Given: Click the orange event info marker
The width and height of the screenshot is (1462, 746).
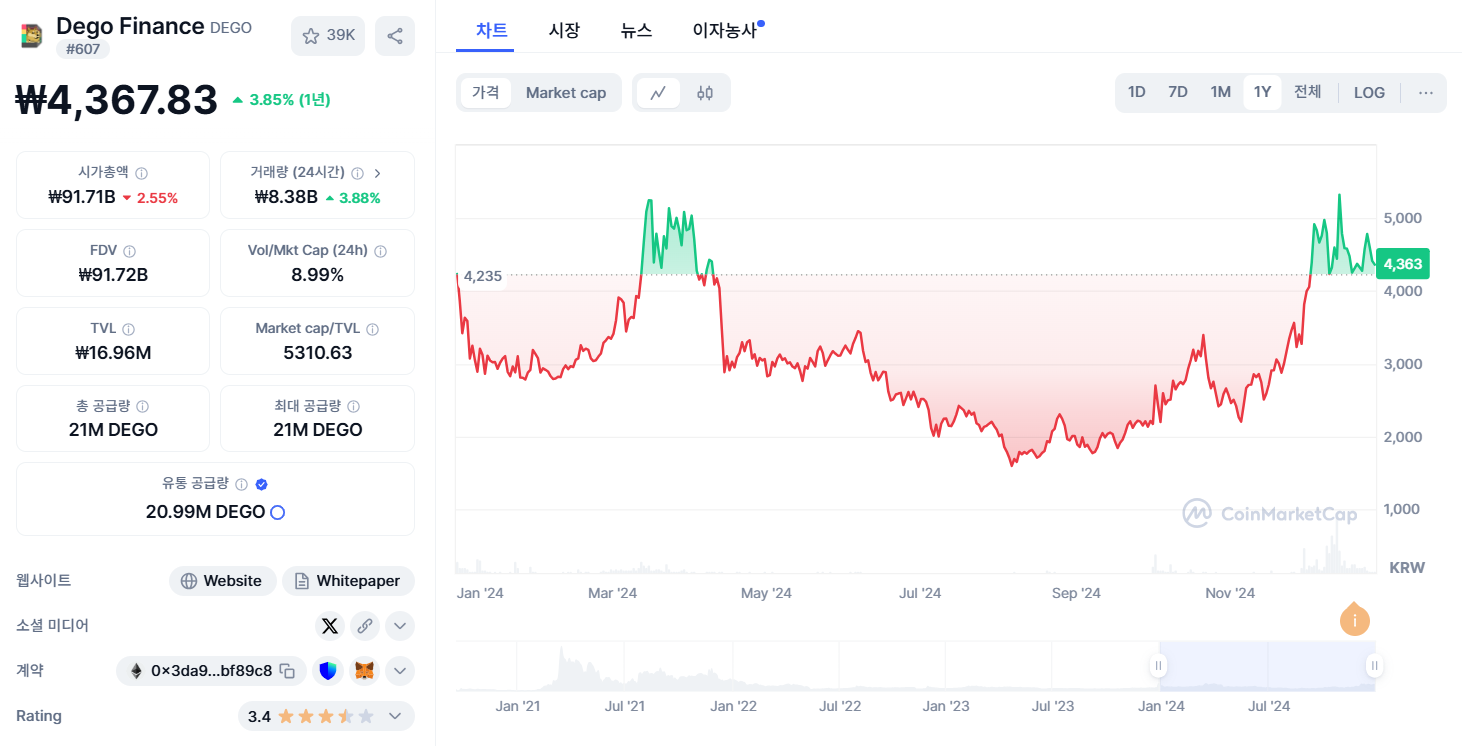Looking at the screenshot, I should tap(1355, 620).
